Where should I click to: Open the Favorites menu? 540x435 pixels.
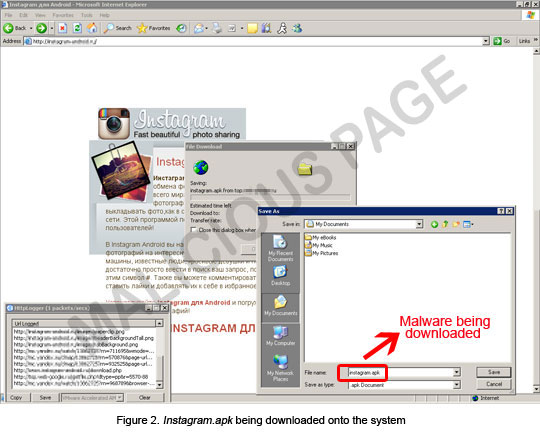(x=63, y=15)
